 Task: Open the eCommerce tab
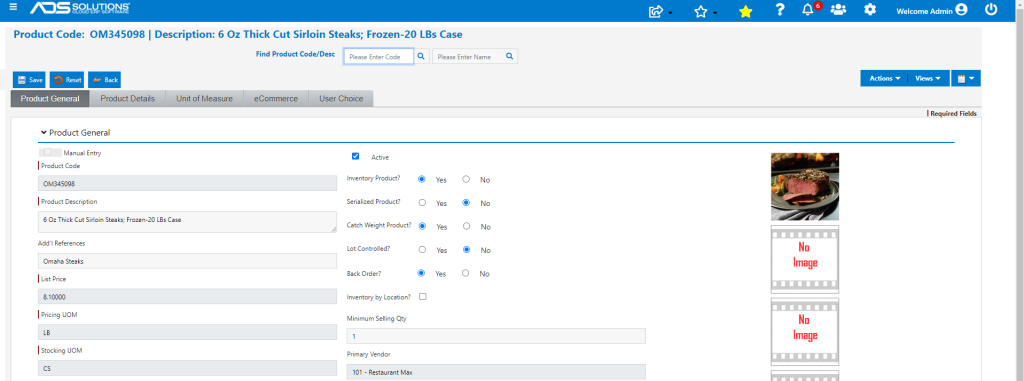[x=276, y=99]
